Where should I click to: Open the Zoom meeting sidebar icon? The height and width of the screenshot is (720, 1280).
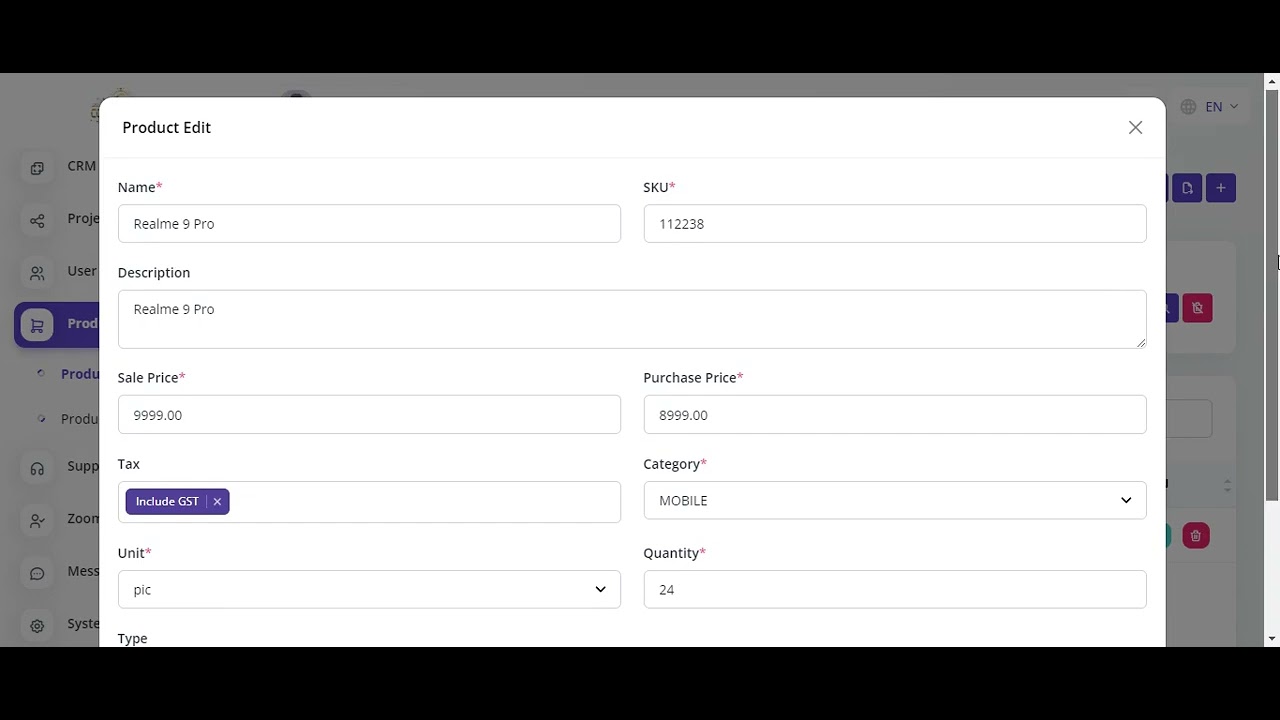(37, 520)
